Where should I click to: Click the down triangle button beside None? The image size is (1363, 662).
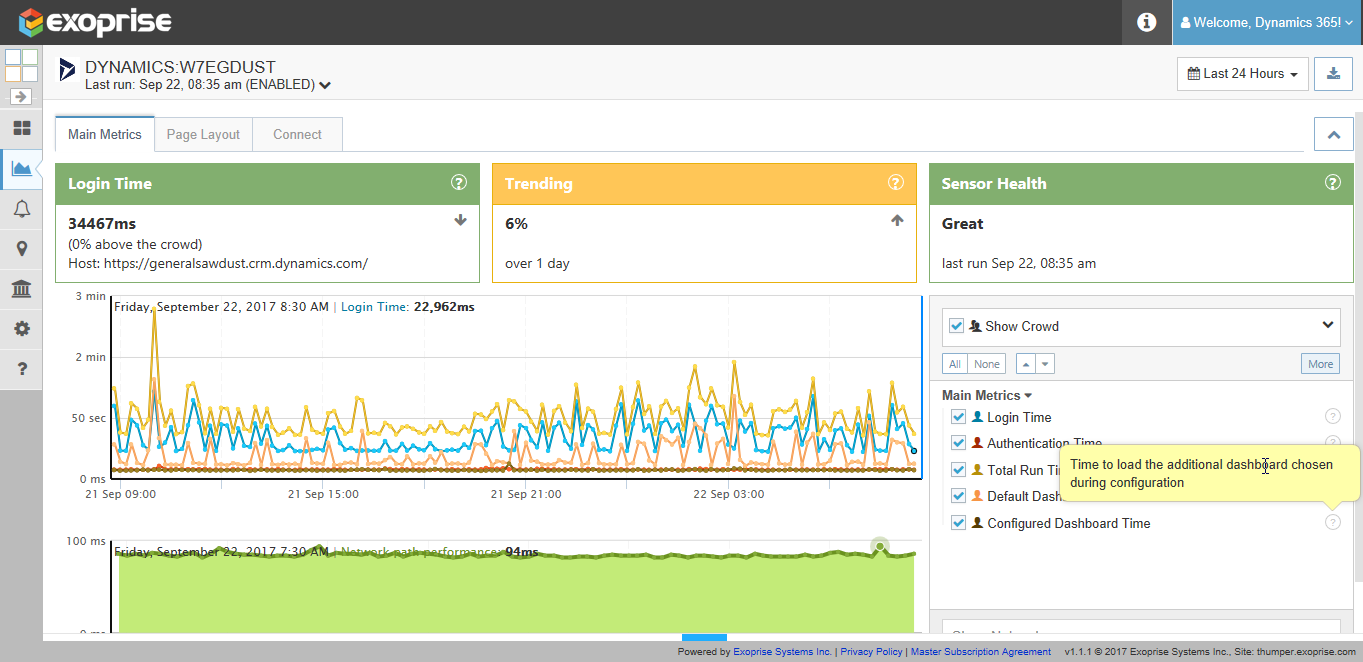click(x=1044, y=364)
